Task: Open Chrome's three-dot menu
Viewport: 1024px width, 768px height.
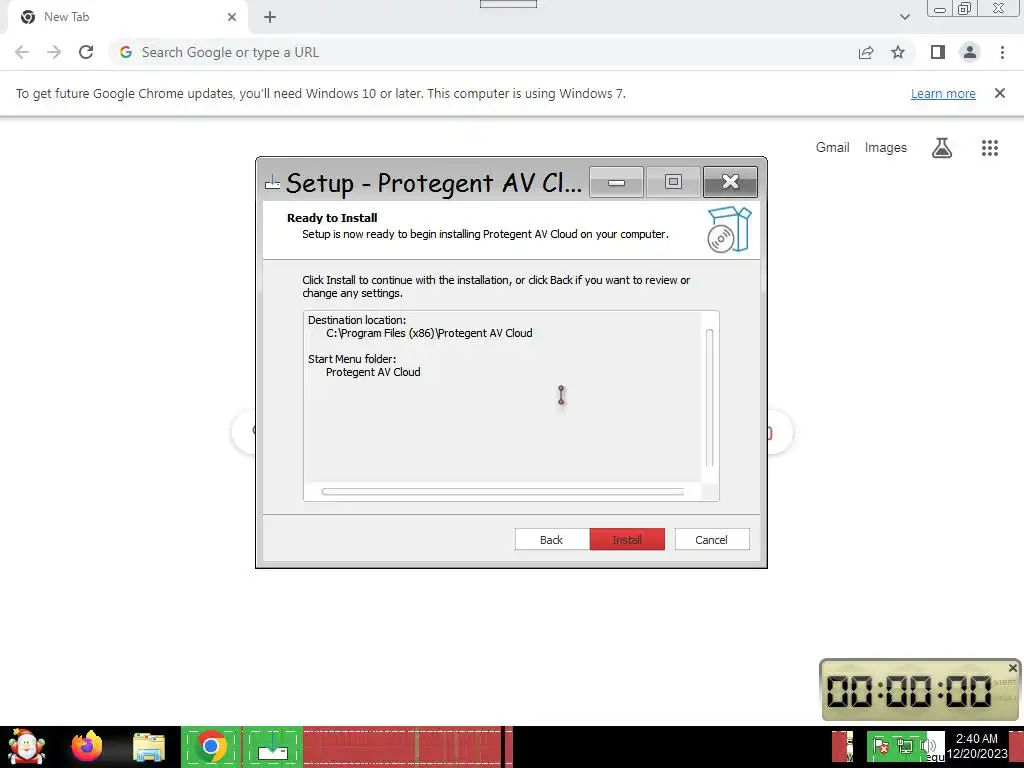Action: 1002,52
